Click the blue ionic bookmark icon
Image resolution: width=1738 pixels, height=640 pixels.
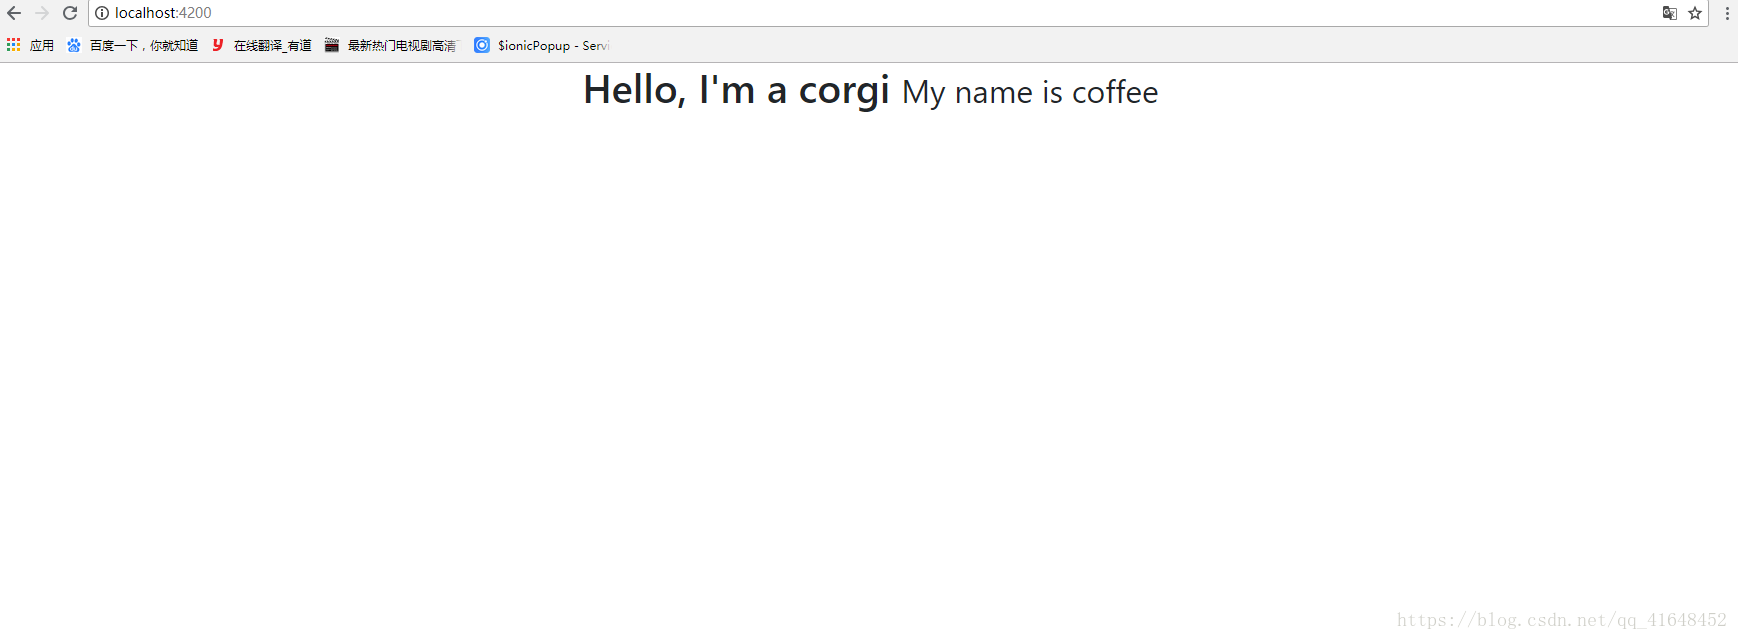(482, 45)
